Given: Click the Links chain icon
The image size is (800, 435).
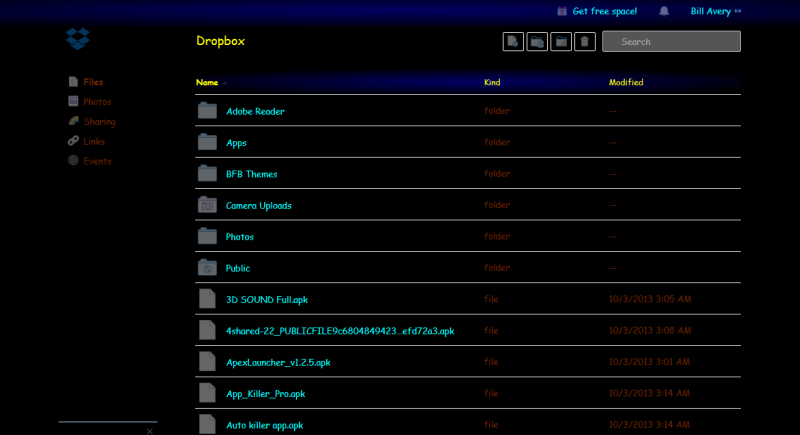Looking at the screenshot, I should [x=73, y=141].
